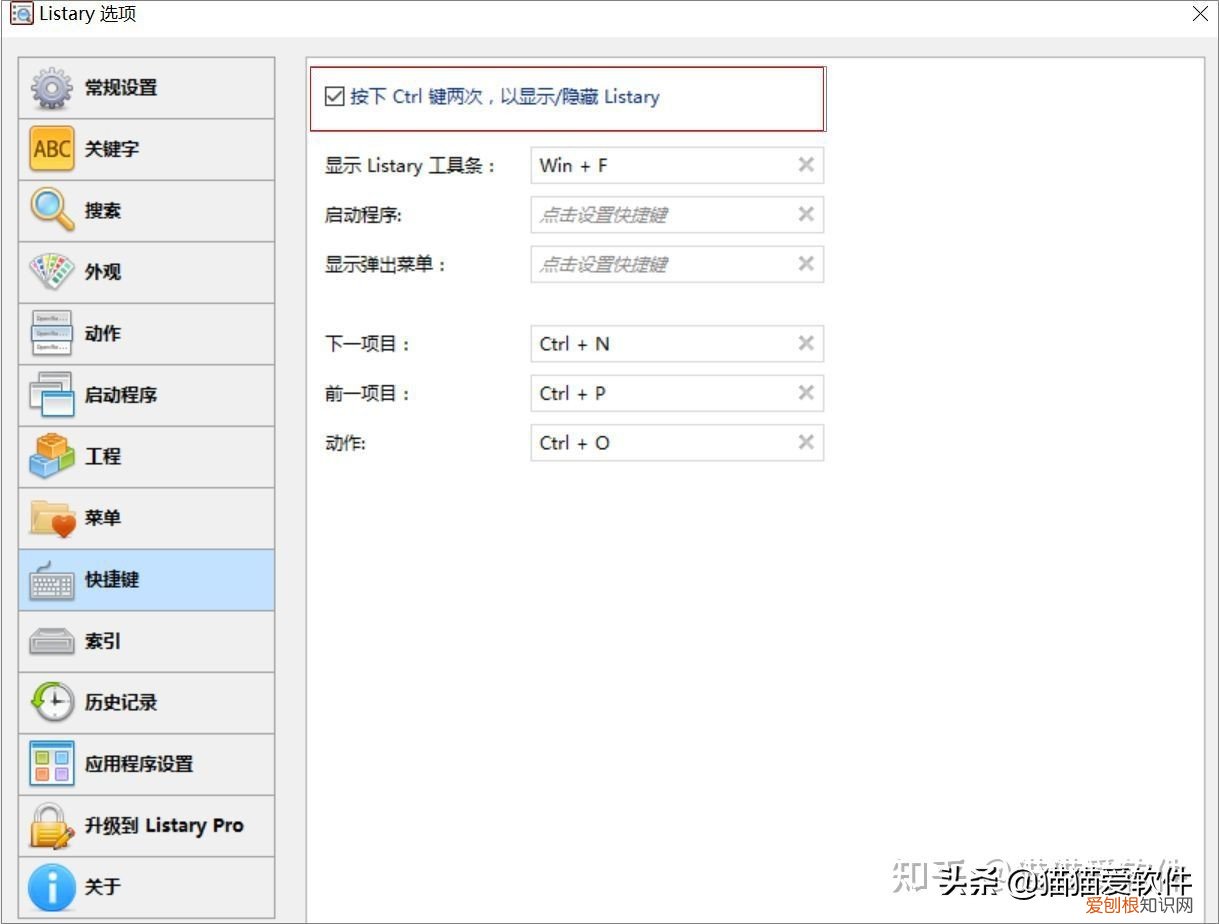Click the 启动程序 hotkey input field
The height and width of the screenshot is (924, 1219).
(x=660, y=215)
